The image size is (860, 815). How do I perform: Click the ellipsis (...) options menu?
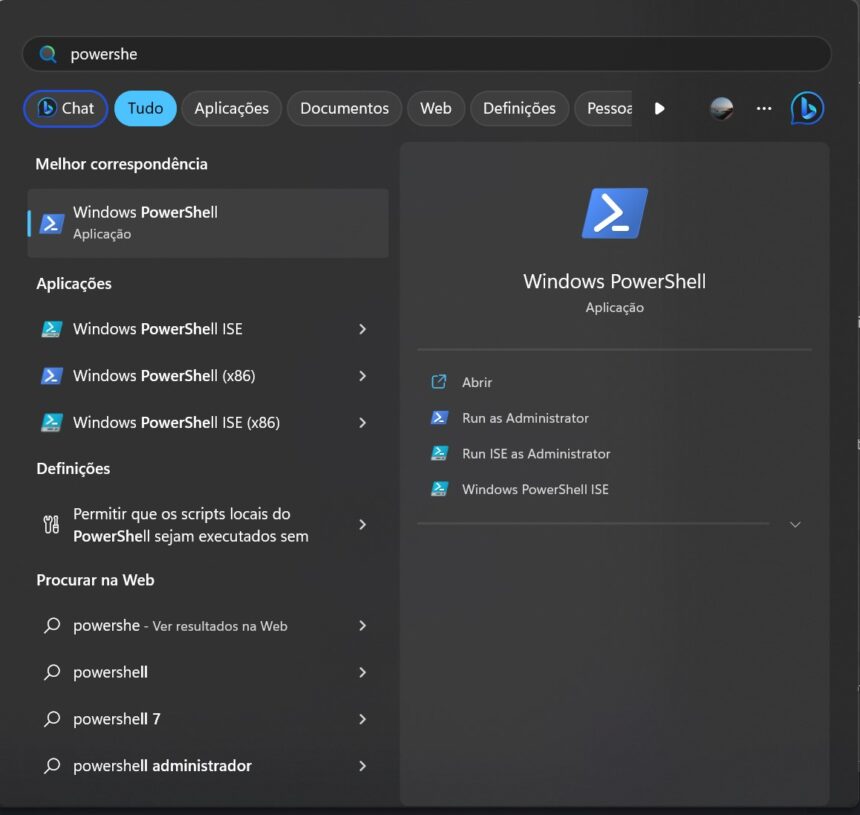(764, 108)
